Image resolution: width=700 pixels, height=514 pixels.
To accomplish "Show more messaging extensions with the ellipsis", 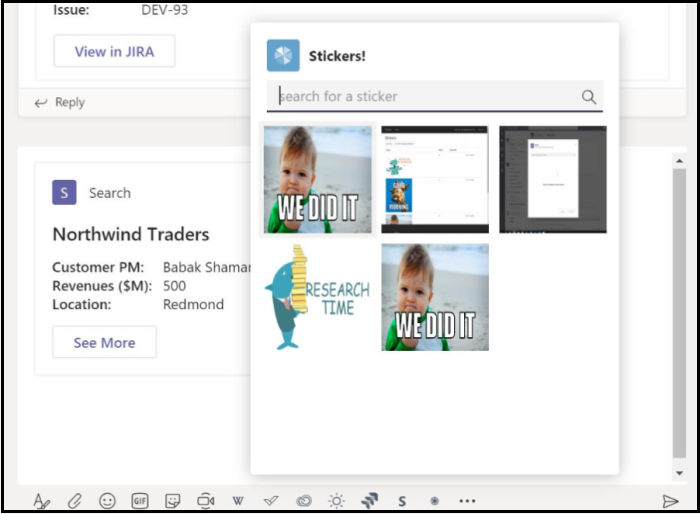I will tap(467, 501).
